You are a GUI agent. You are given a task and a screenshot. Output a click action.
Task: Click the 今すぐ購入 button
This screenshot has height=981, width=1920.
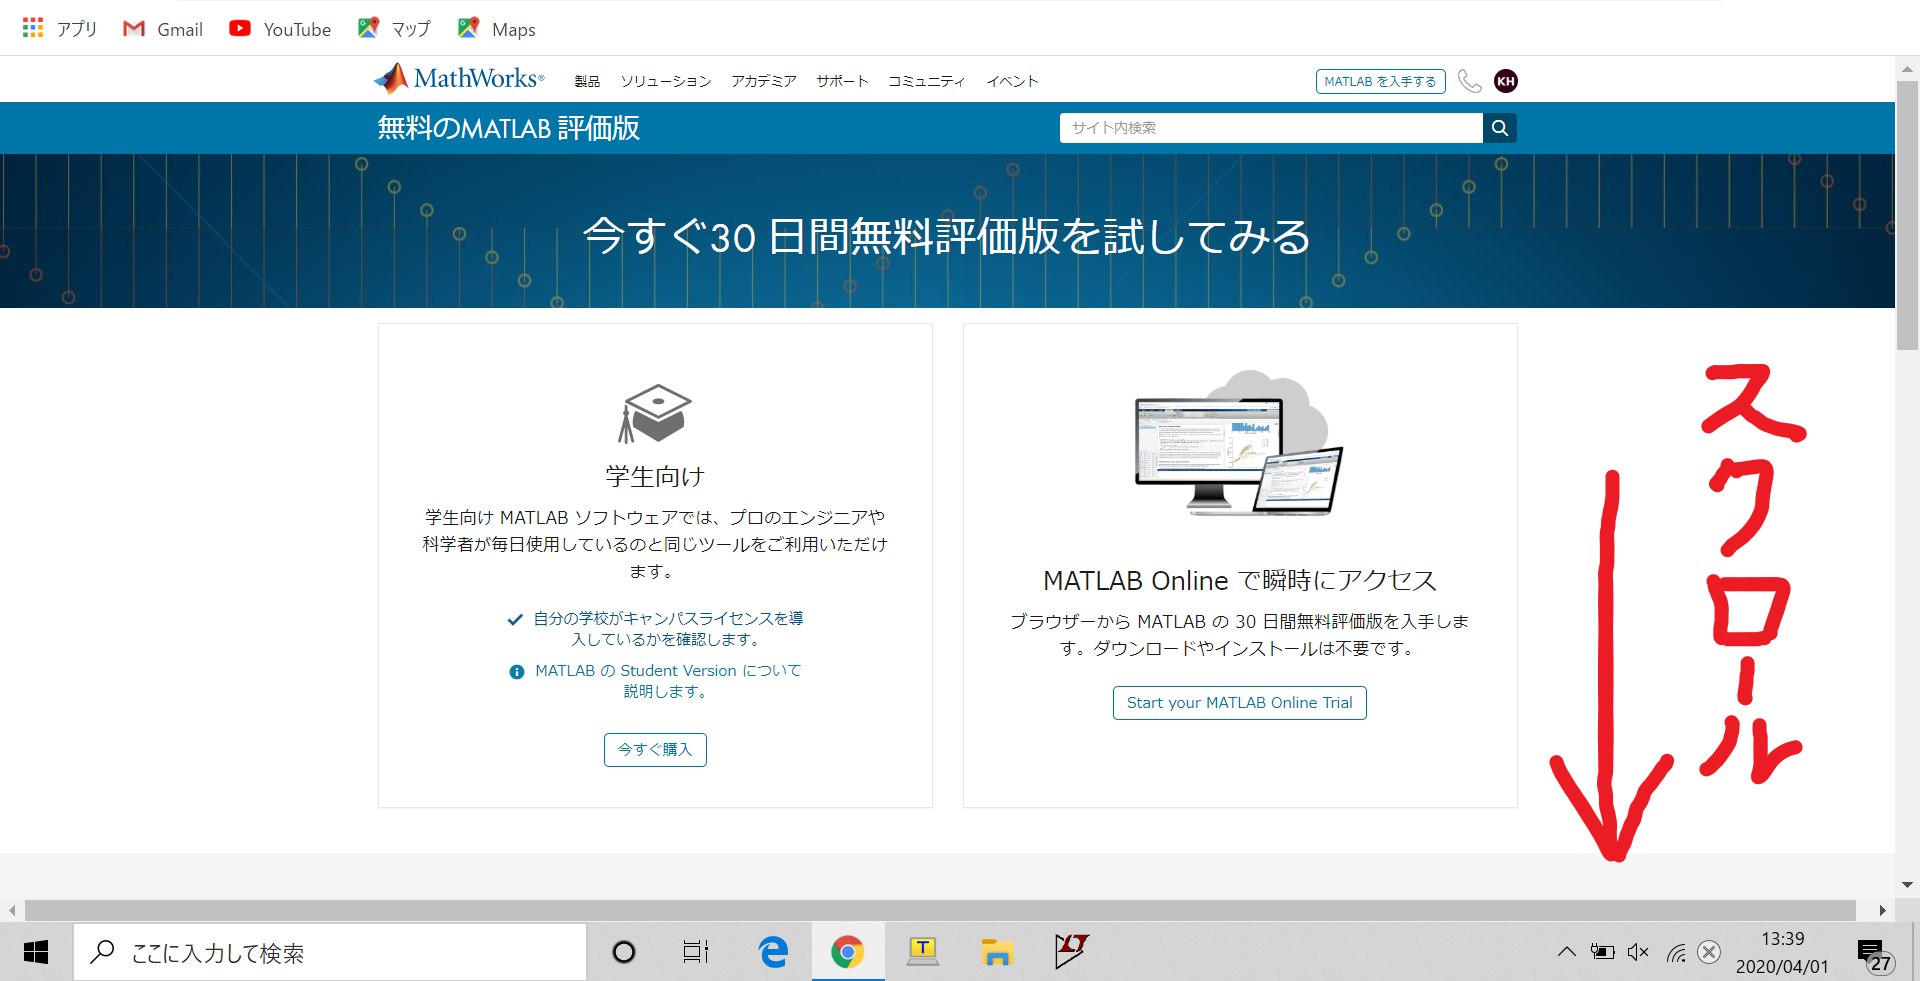pyautogui.click(x=655, y=749)
